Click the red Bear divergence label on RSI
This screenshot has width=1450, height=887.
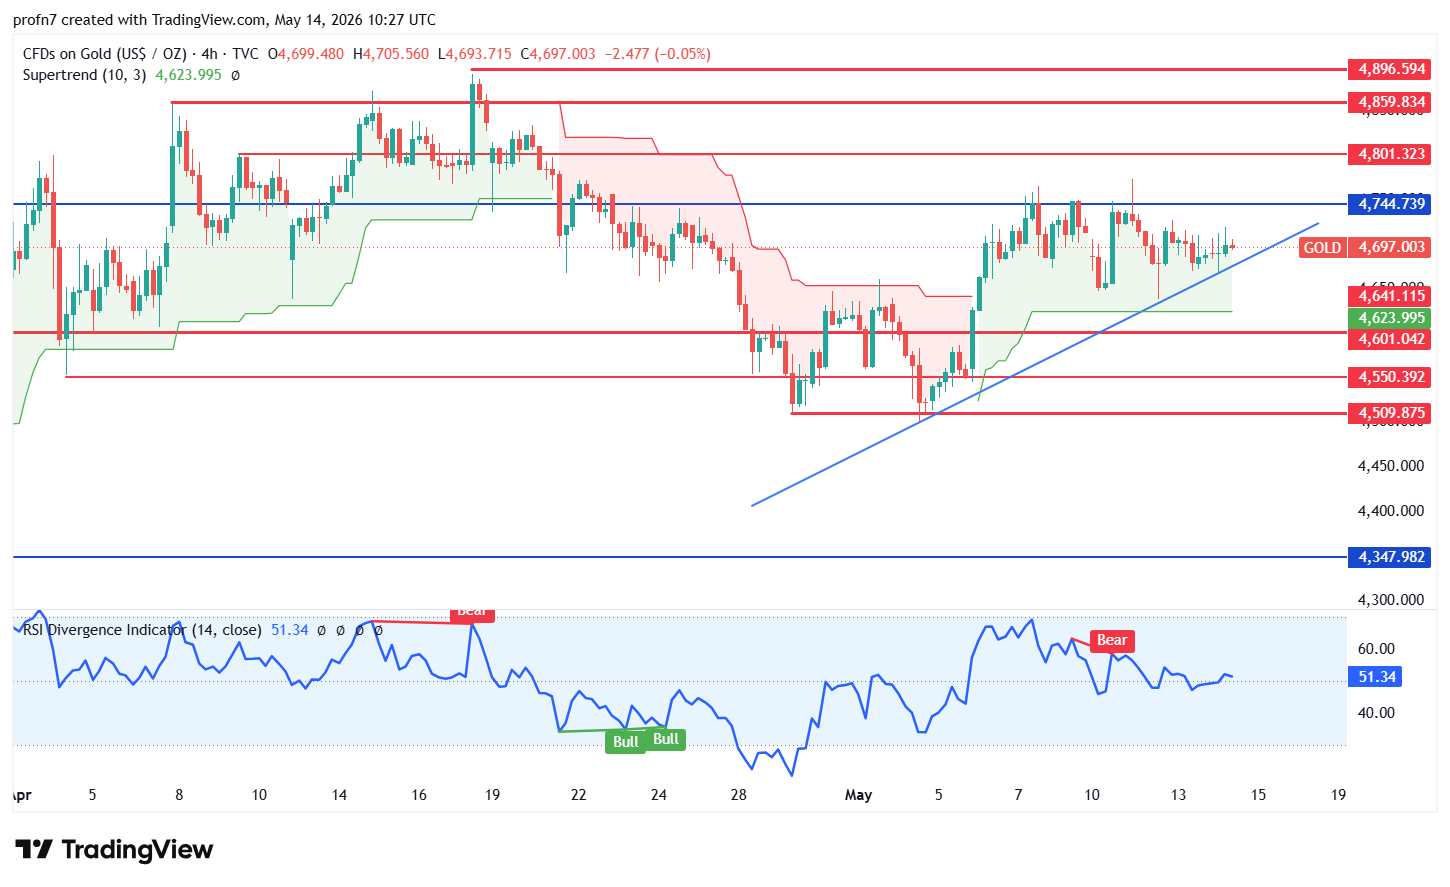[x=1111, y=640]
